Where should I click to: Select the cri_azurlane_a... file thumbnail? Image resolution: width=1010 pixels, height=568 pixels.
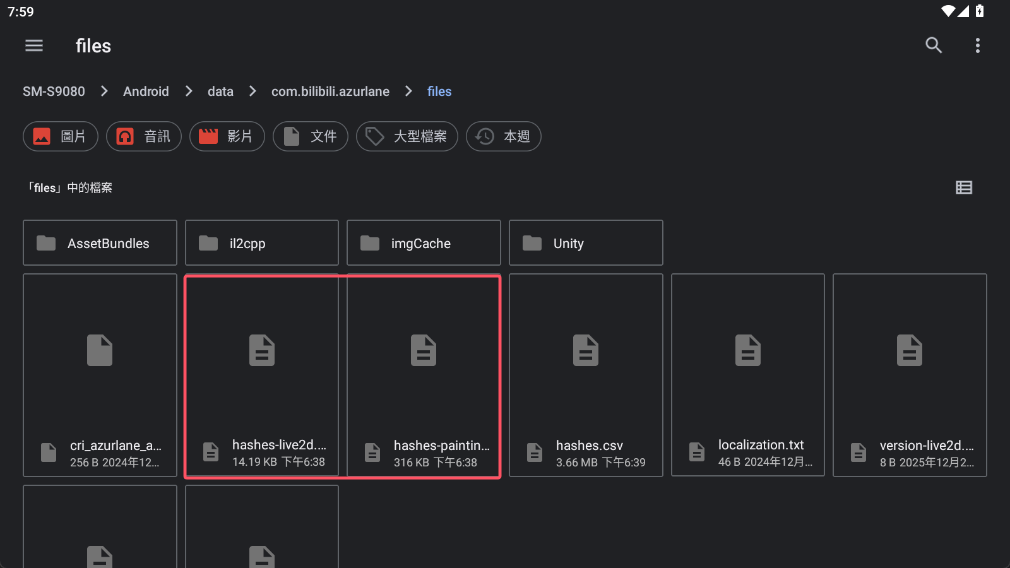pyautogui.click(x=100, y=351)
